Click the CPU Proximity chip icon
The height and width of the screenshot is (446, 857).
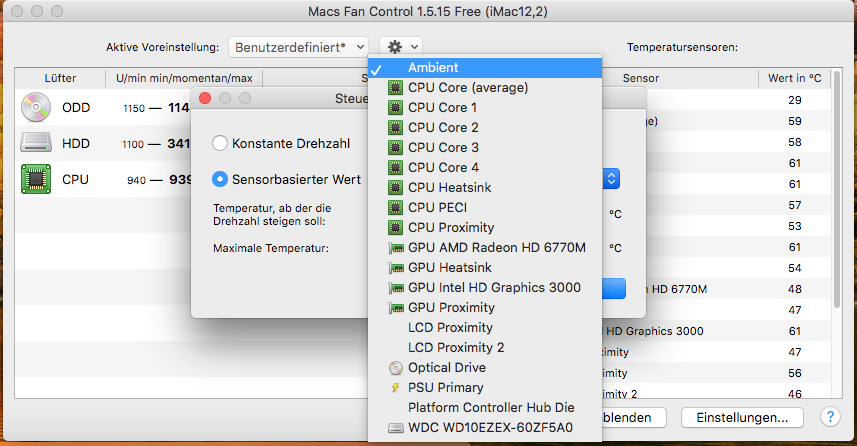coord(395,227)
